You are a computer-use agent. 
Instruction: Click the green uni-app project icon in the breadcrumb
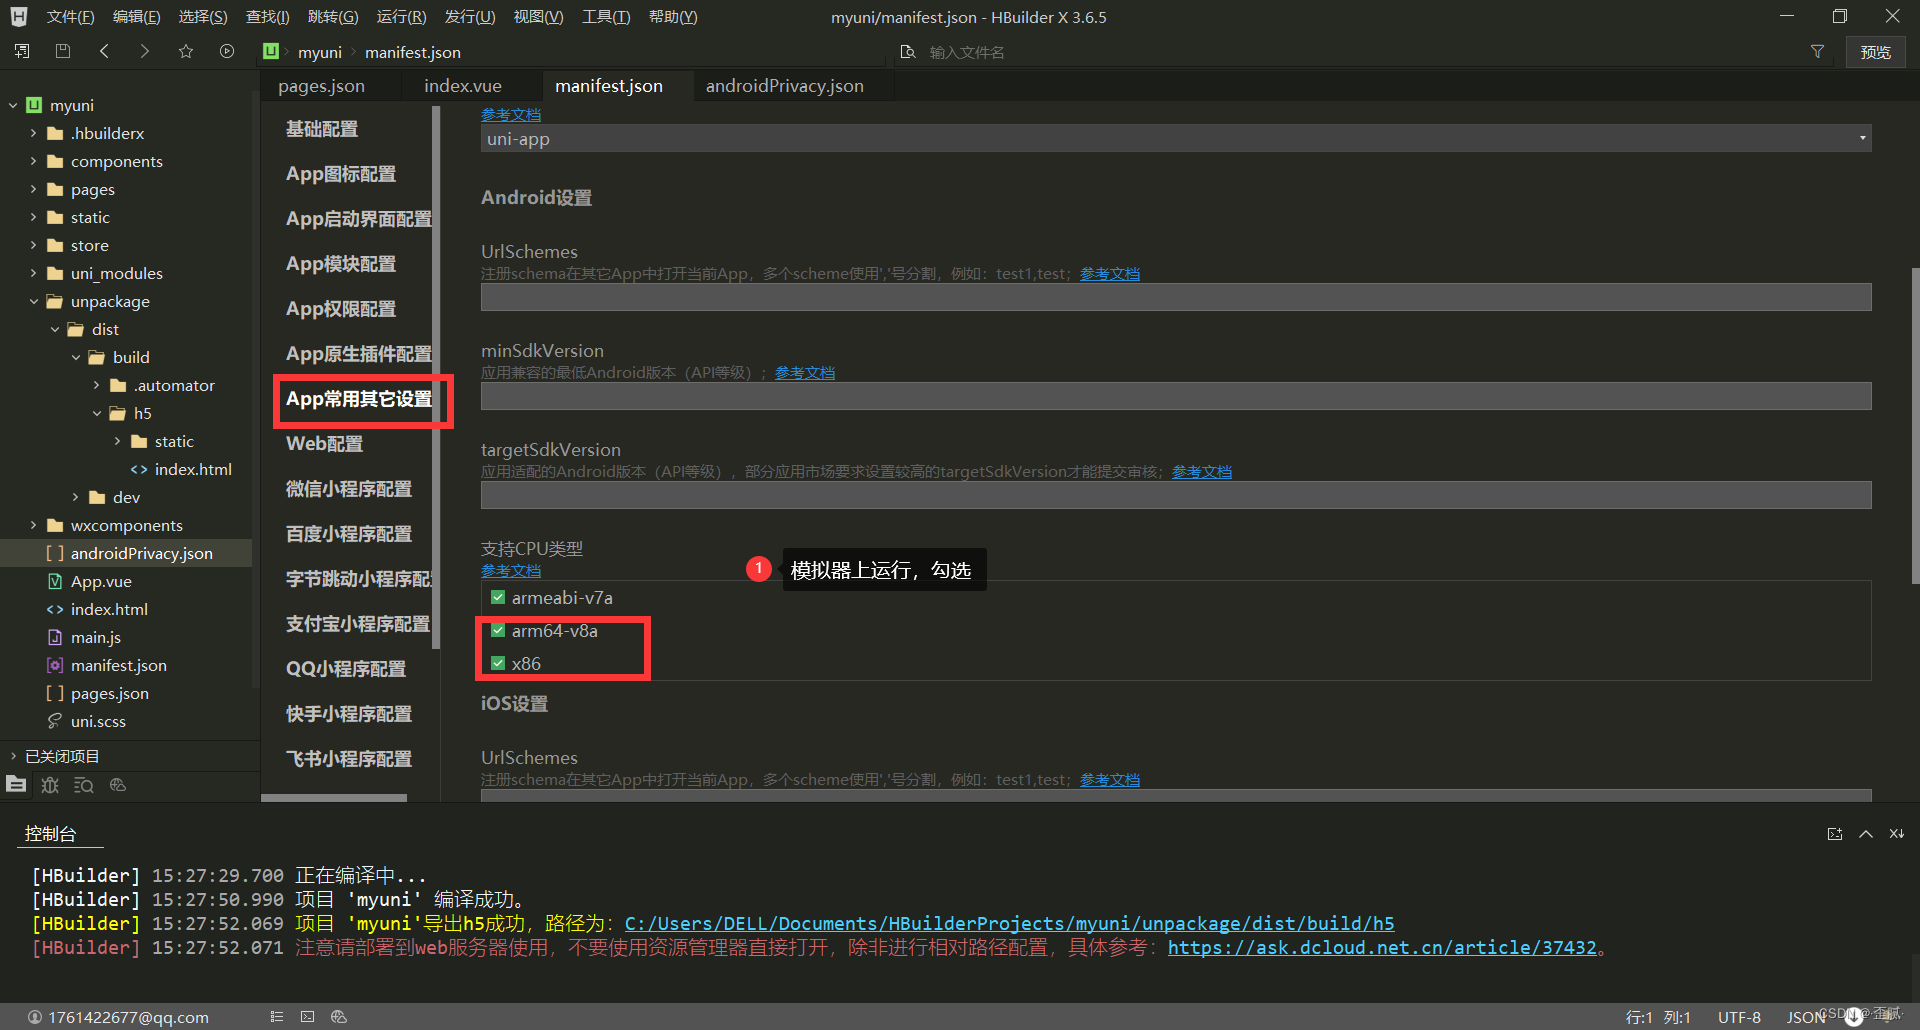271,51
